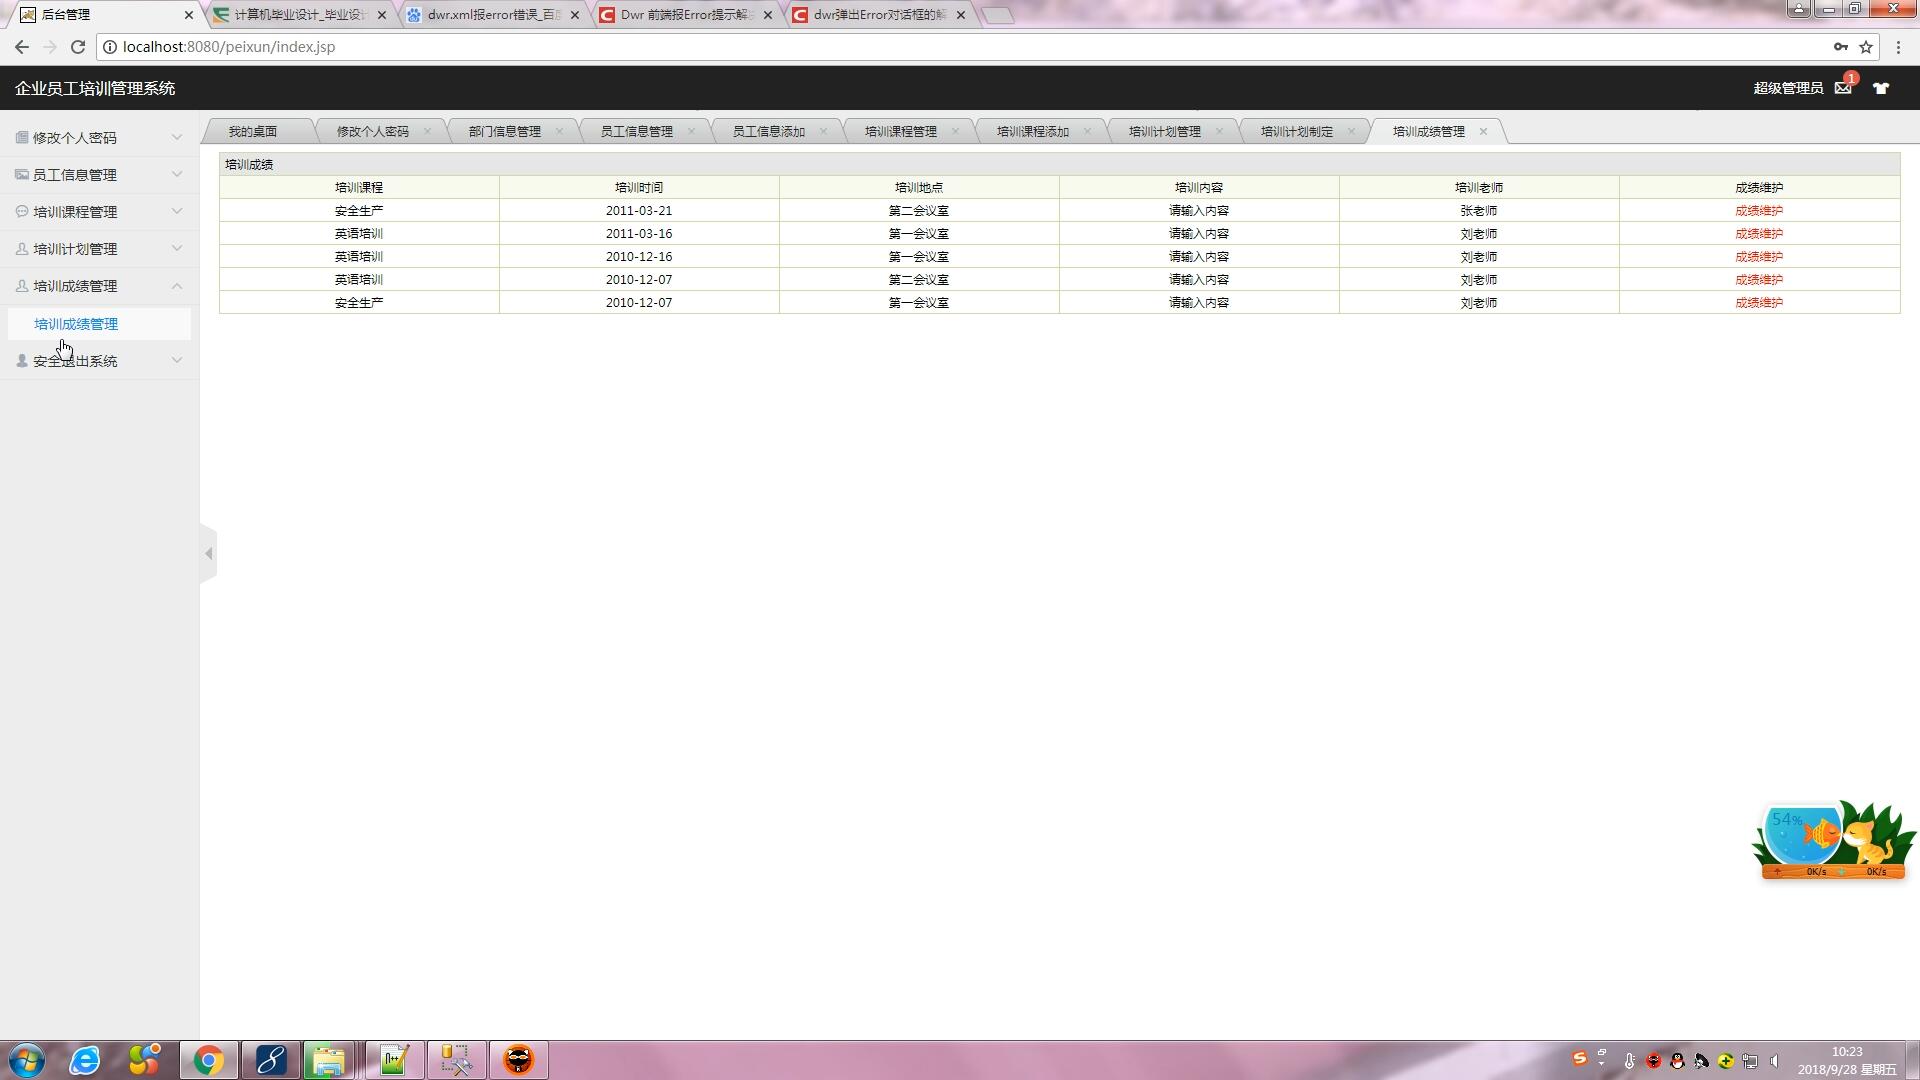Switch to browser tab dwr.xml报error错误
1920x1080 pixels.
[494, 15]
